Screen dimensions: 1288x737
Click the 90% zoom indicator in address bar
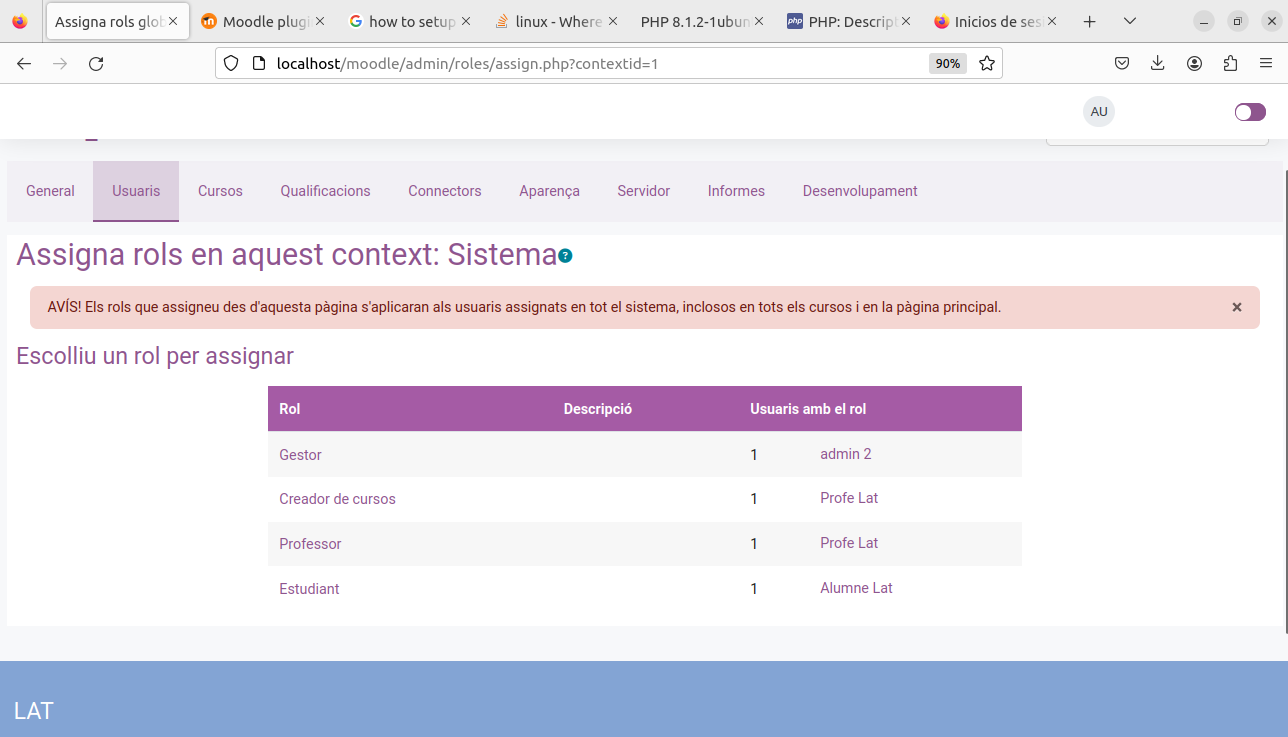point(946,62)
